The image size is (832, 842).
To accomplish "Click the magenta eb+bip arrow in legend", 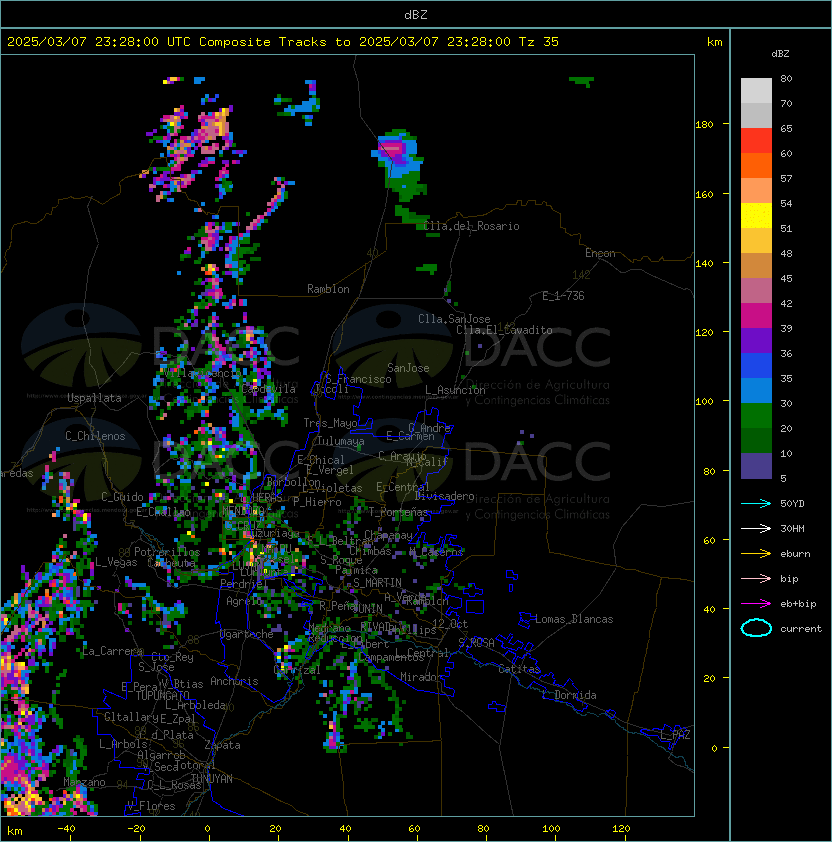I will 756,604.
